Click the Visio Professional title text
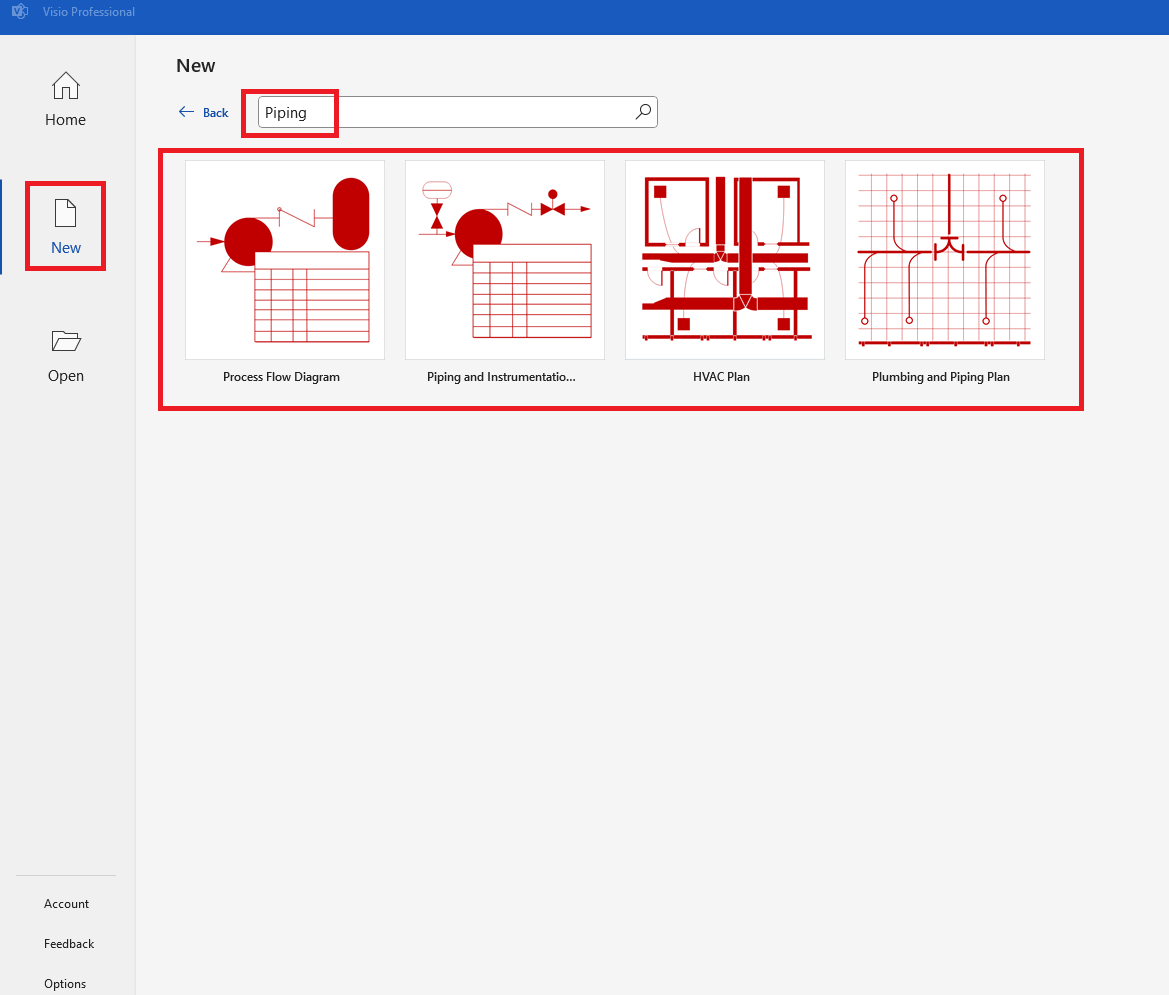The height and width of the screenshot is (995, 1169). coord(89,12)
